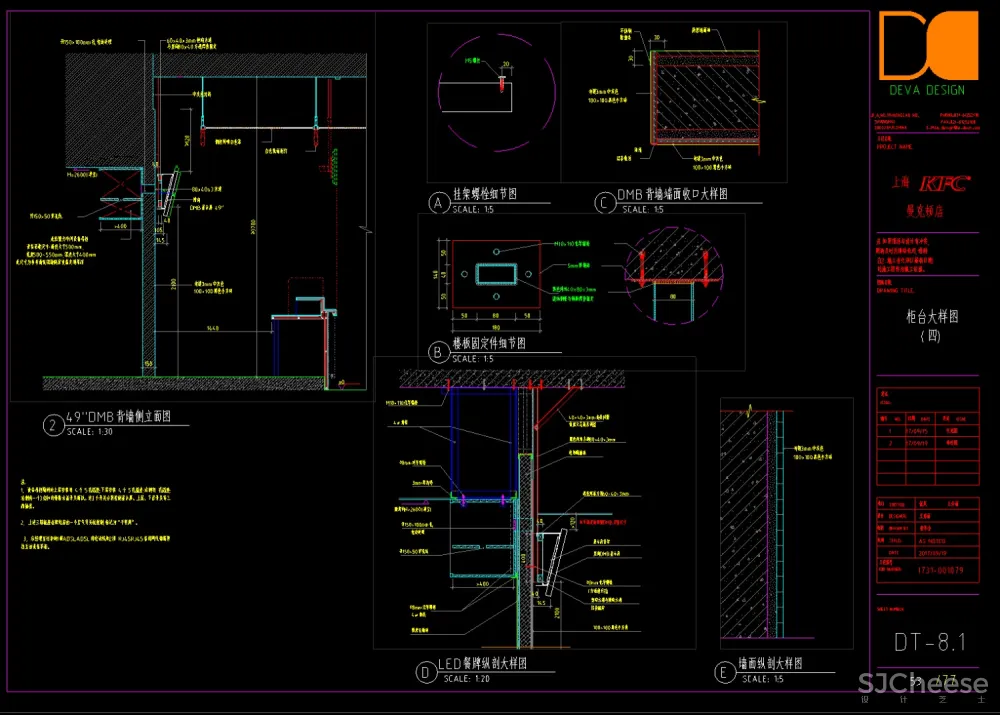Viewport: 1000px width, 715px height.
Task: Click the orange DEVA DESIGN logo
Action: point(927,45)
